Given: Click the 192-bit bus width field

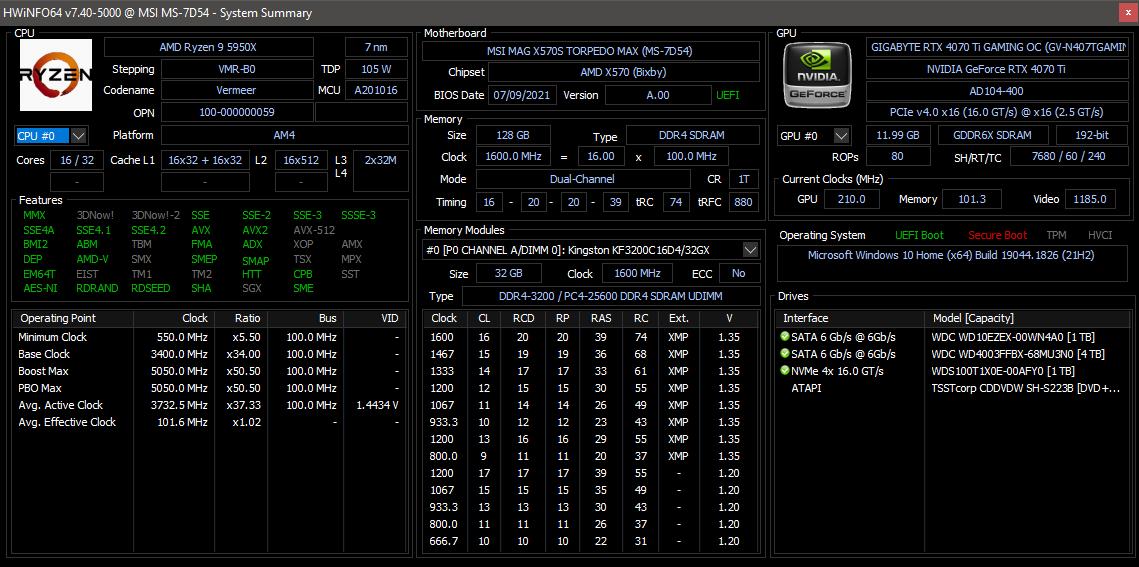Looking at the screenshot, I should (x=1092, y=136).
